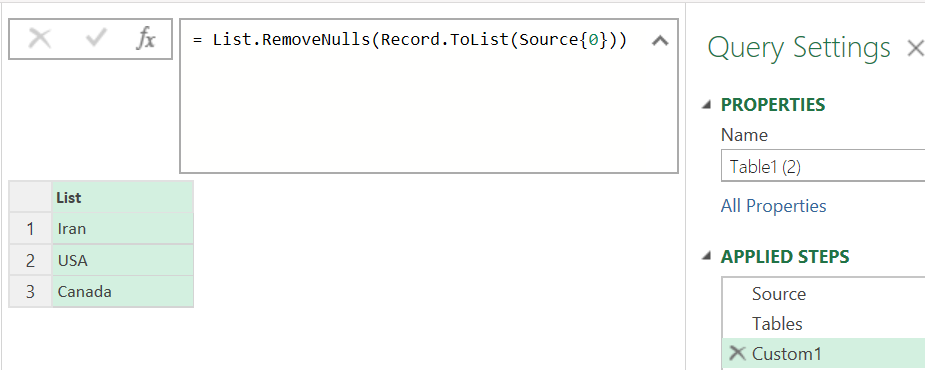Viewport: 925px width, 370px height.
Task: Select the List column header
Action: point(123,197)
